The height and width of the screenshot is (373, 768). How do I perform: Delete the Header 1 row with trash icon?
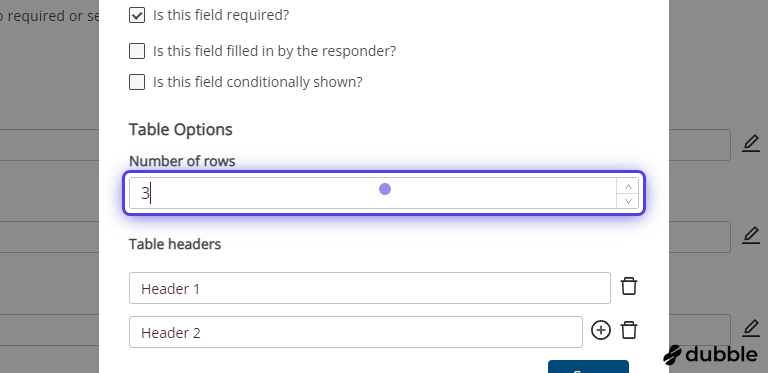click(x=629, y=286)
